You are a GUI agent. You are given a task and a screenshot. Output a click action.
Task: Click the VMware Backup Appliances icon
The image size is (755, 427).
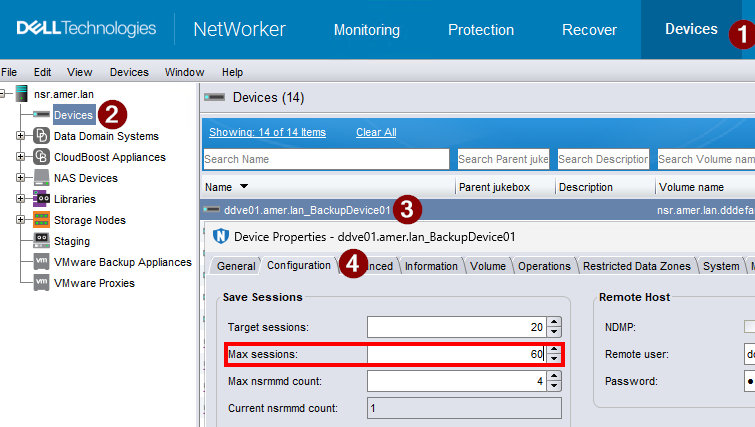[41, 261]
